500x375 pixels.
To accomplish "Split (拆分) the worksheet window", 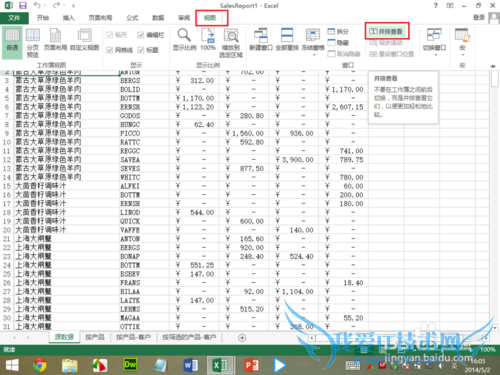I will click(338, 32).
